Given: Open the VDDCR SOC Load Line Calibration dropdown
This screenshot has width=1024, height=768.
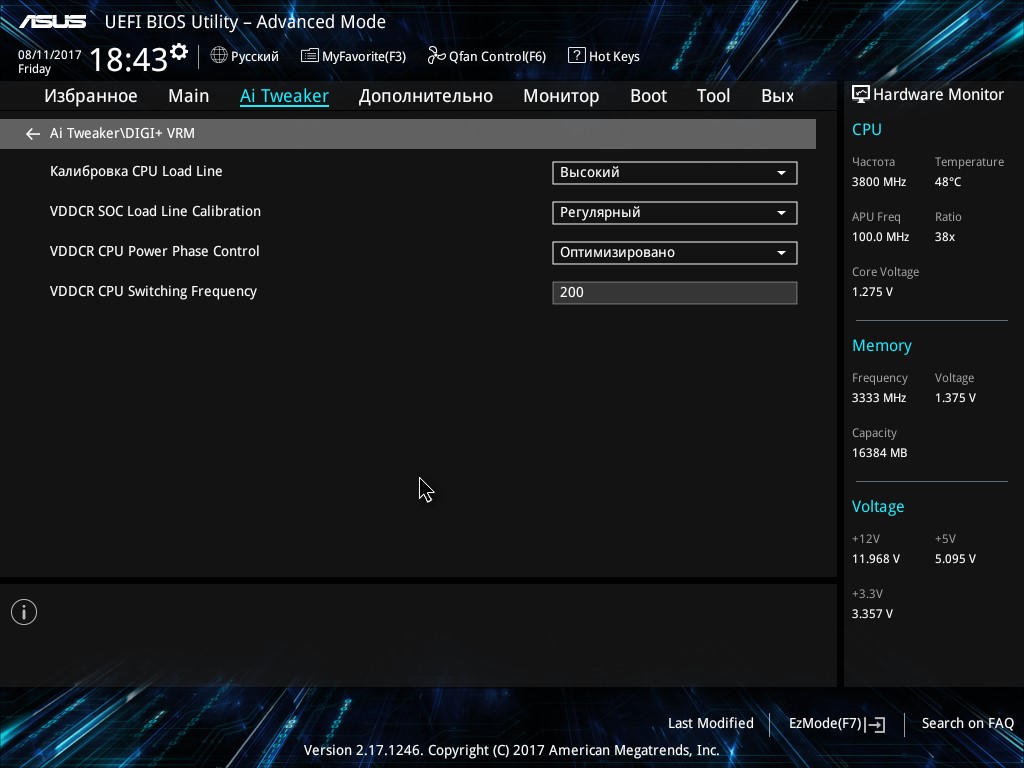Looking at the screenshot, I should pyautogui.click(x=675, y=213).
